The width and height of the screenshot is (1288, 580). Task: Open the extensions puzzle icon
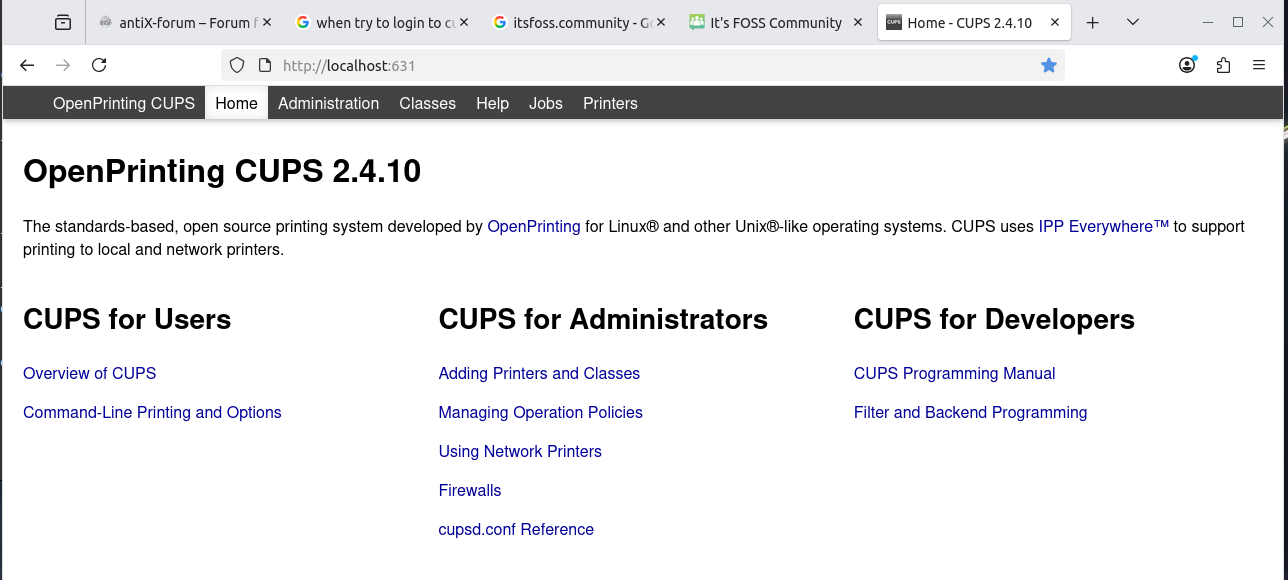(x=1223, y=65)
